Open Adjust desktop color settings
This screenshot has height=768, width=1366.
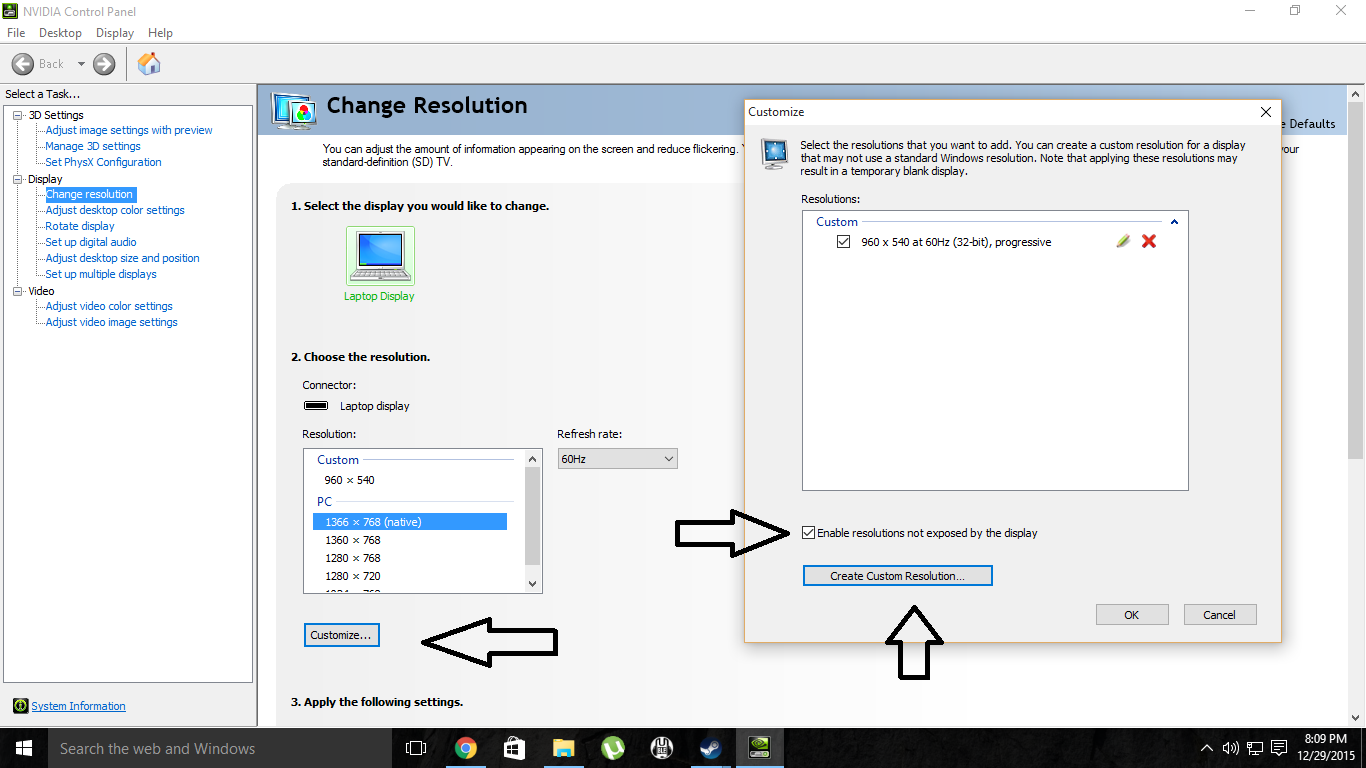click(115, 210)
